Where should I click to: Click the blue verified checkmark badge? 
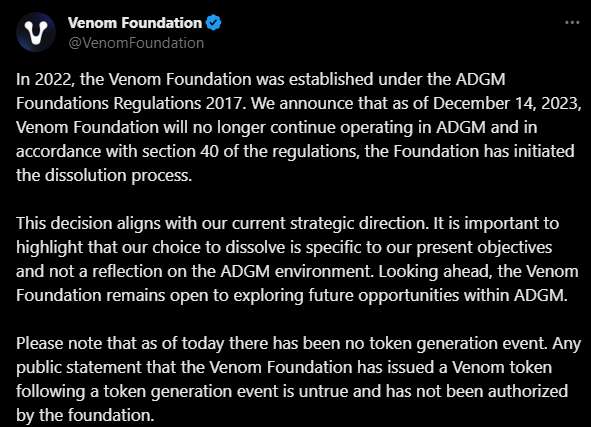click(213, 23)
